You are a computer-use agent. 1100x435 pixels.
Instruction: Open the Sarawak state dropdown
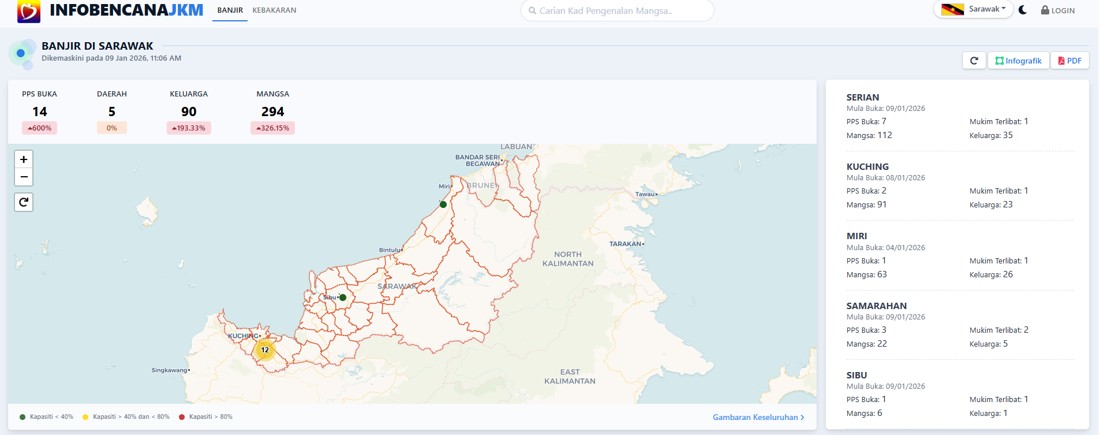pyautogui.click(x=974, y=10)
